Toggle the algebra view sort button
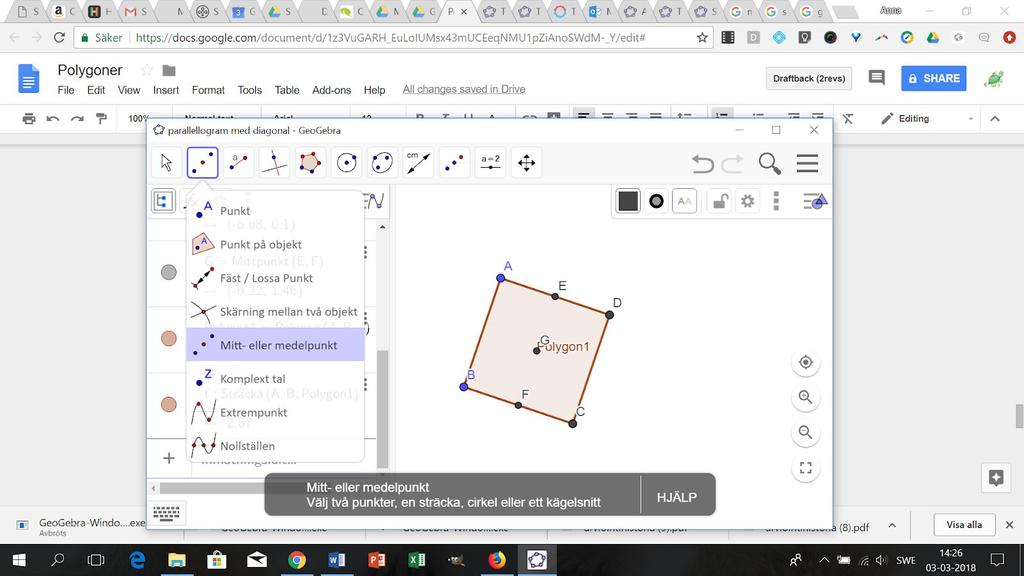Screen dimensions: 1024x576 pos(163,201)
